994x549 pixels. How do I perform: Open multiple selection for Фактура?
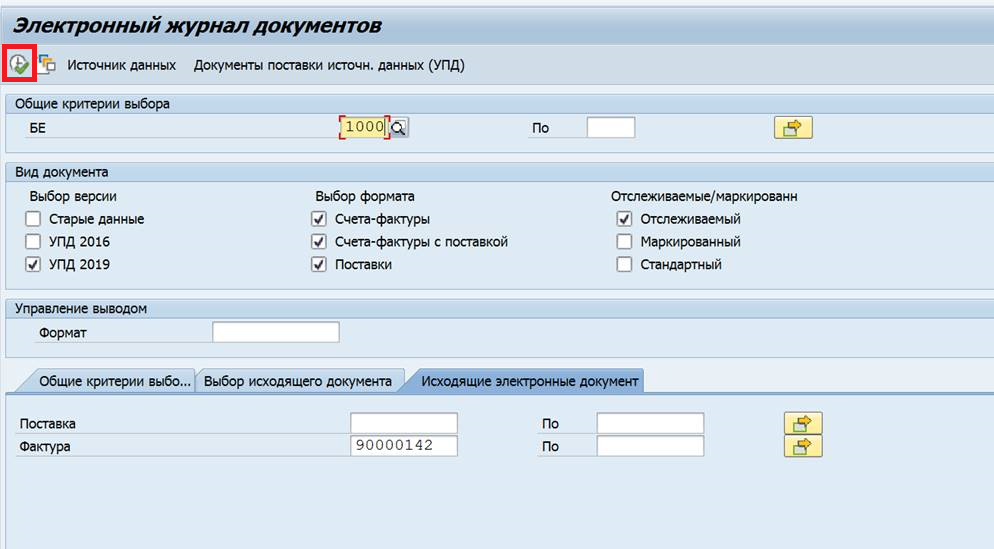pos(802,446)
